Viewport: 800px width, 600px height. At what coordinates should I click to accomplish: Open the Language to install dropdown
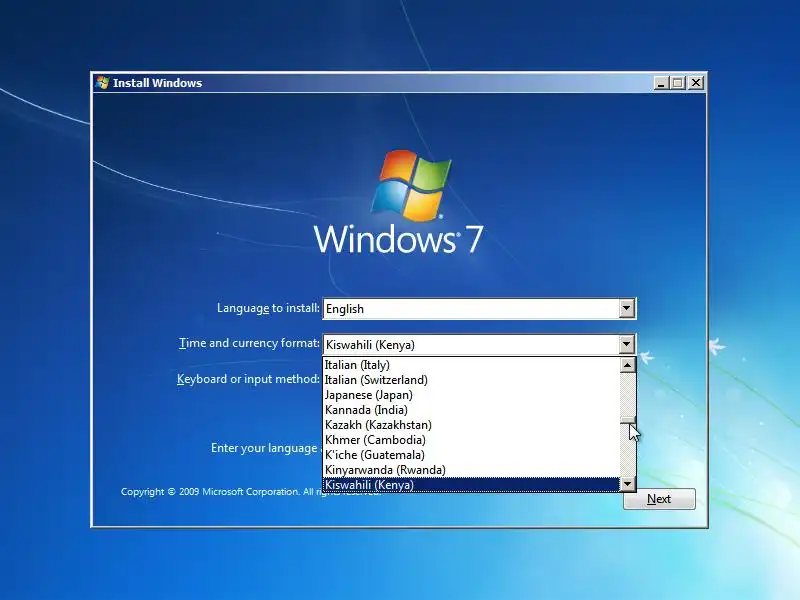627,308
